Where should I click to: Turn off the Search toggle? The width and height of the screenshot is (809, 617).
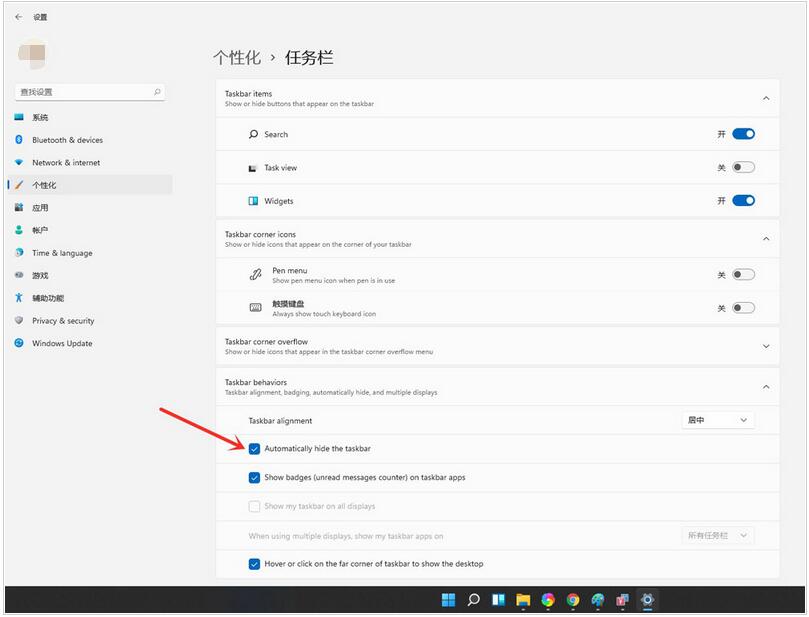pos(743,134)
